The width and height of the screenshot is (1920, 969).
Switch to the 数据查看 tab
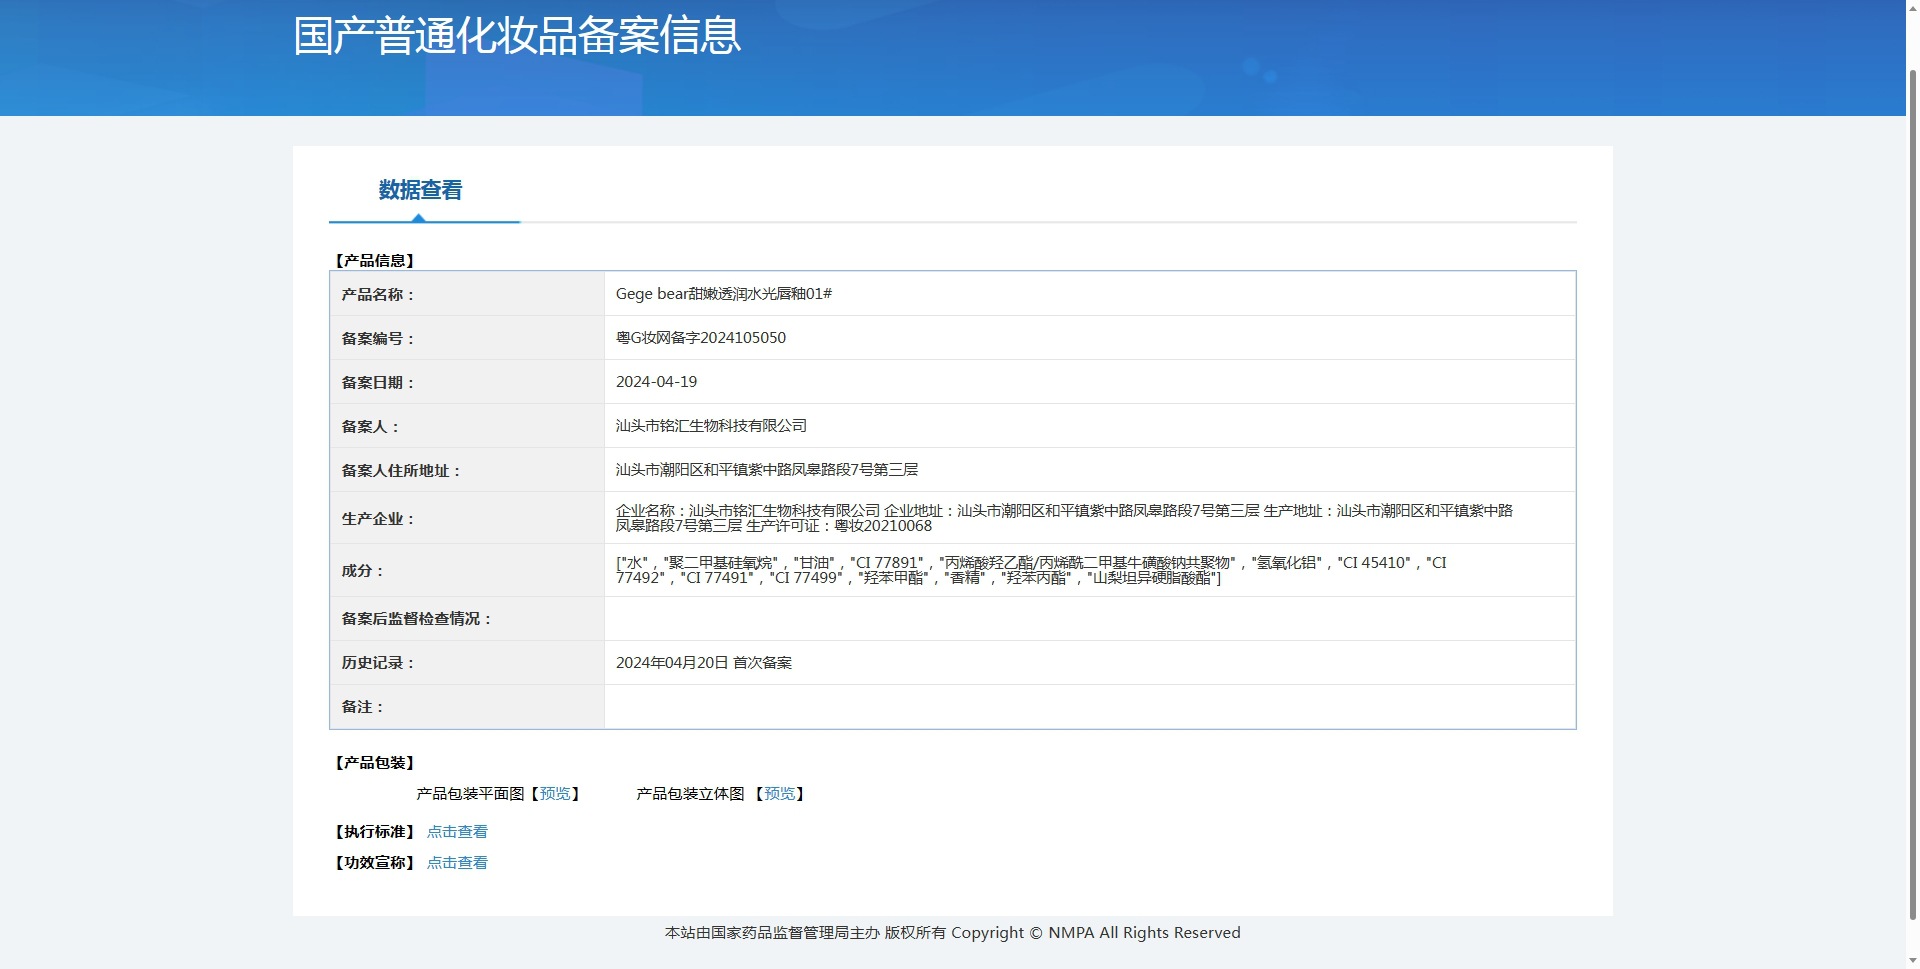pos(420,190)
